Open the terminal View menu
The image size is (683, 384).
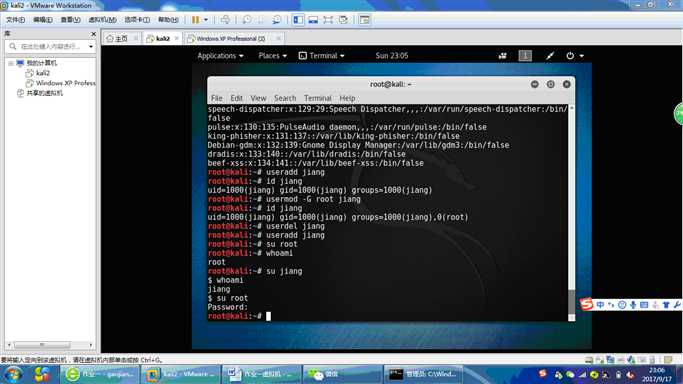pyautogui.click(x=258, y=98)
